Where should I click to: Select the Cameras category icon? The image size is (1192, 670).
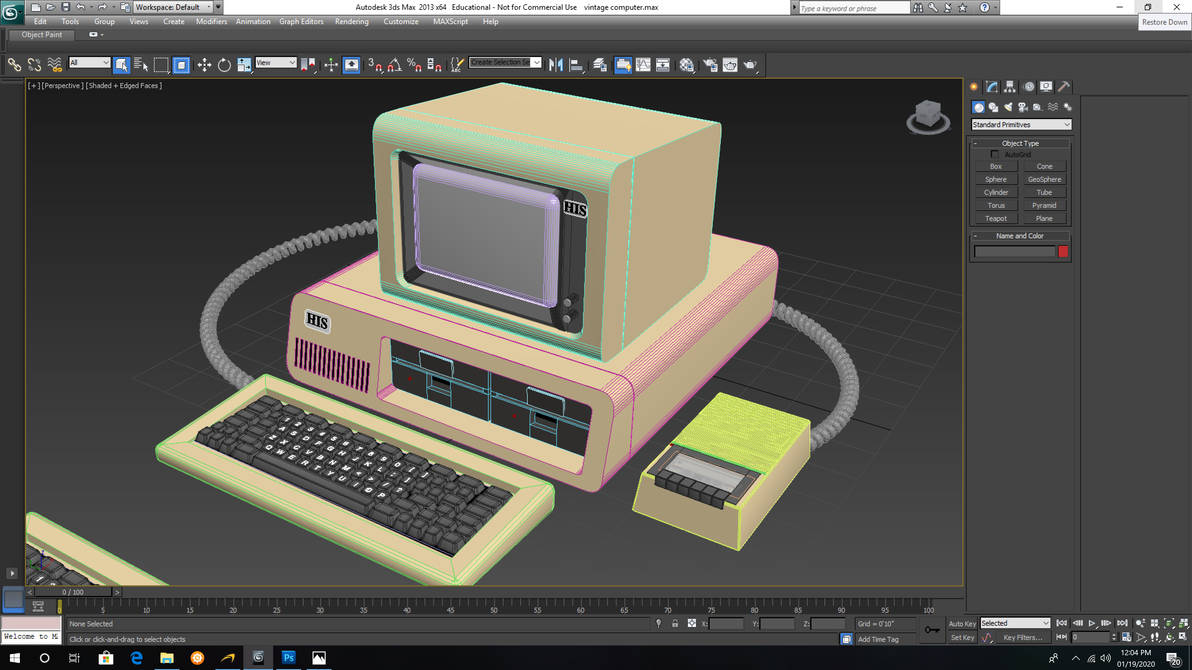(1023, 107)
